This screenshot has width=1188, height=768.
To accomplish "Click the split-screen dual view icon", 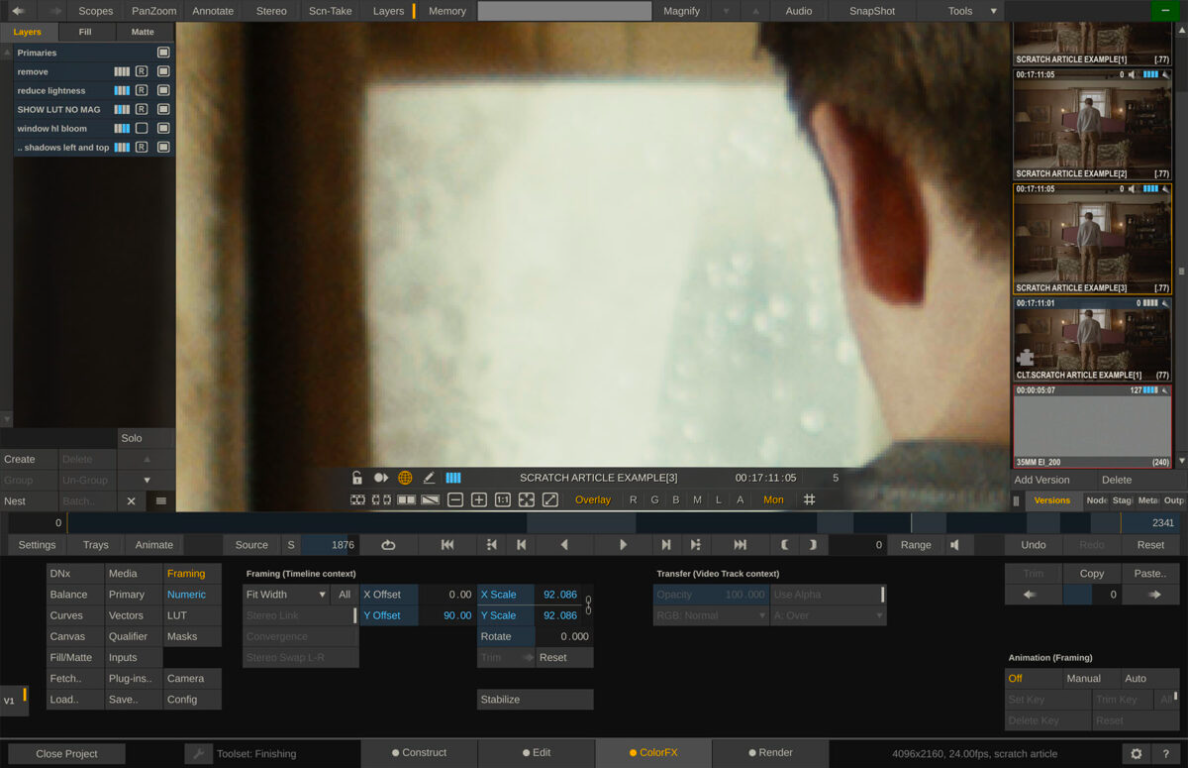I will [x=407, y=500].
